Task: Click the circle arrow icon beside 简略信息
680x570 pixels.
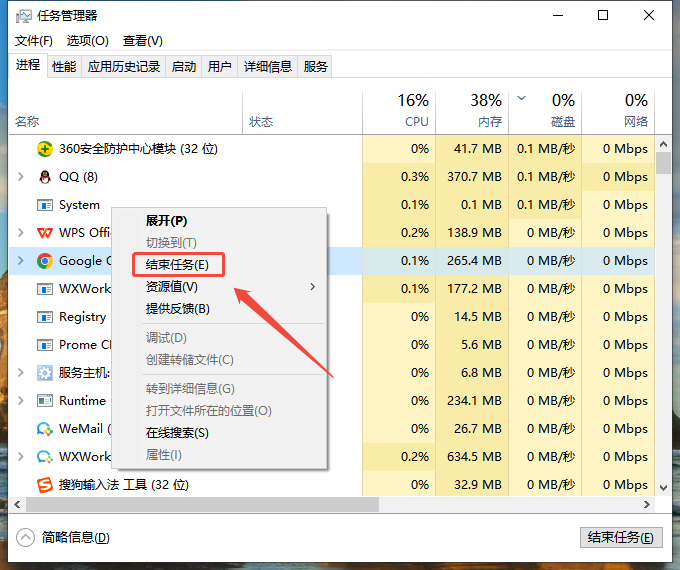Action: [25, 538]
